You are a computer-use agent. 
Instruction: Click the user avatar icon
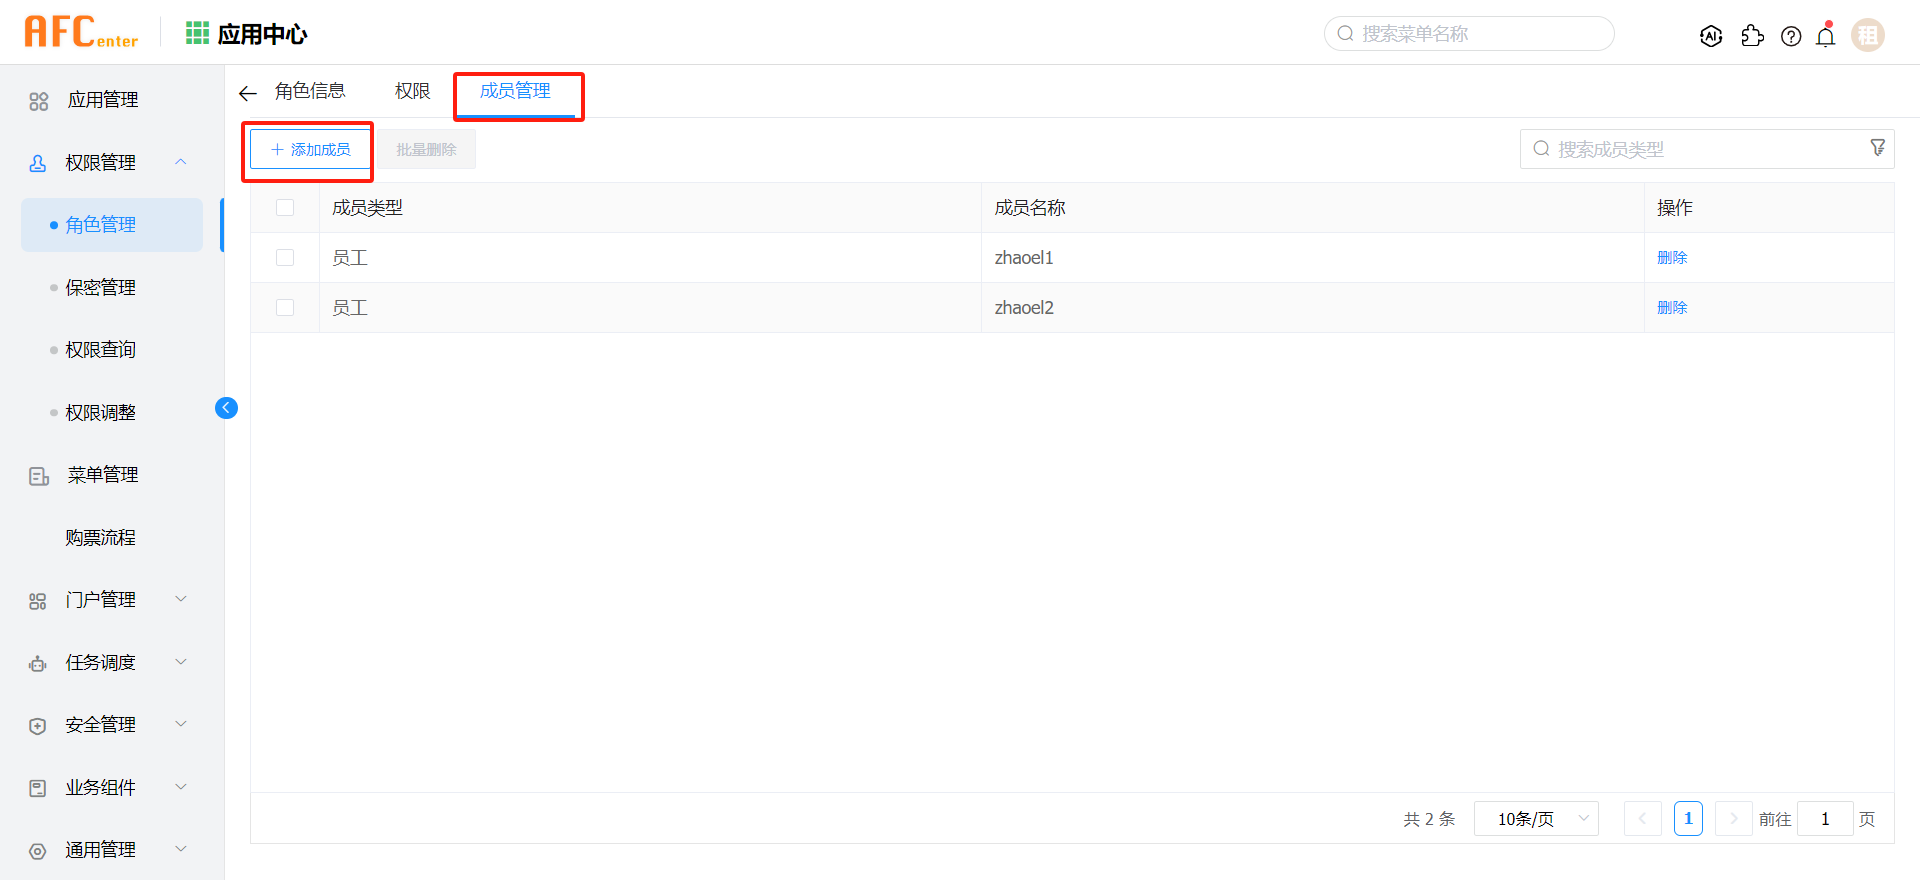(x=1867, y=35)
